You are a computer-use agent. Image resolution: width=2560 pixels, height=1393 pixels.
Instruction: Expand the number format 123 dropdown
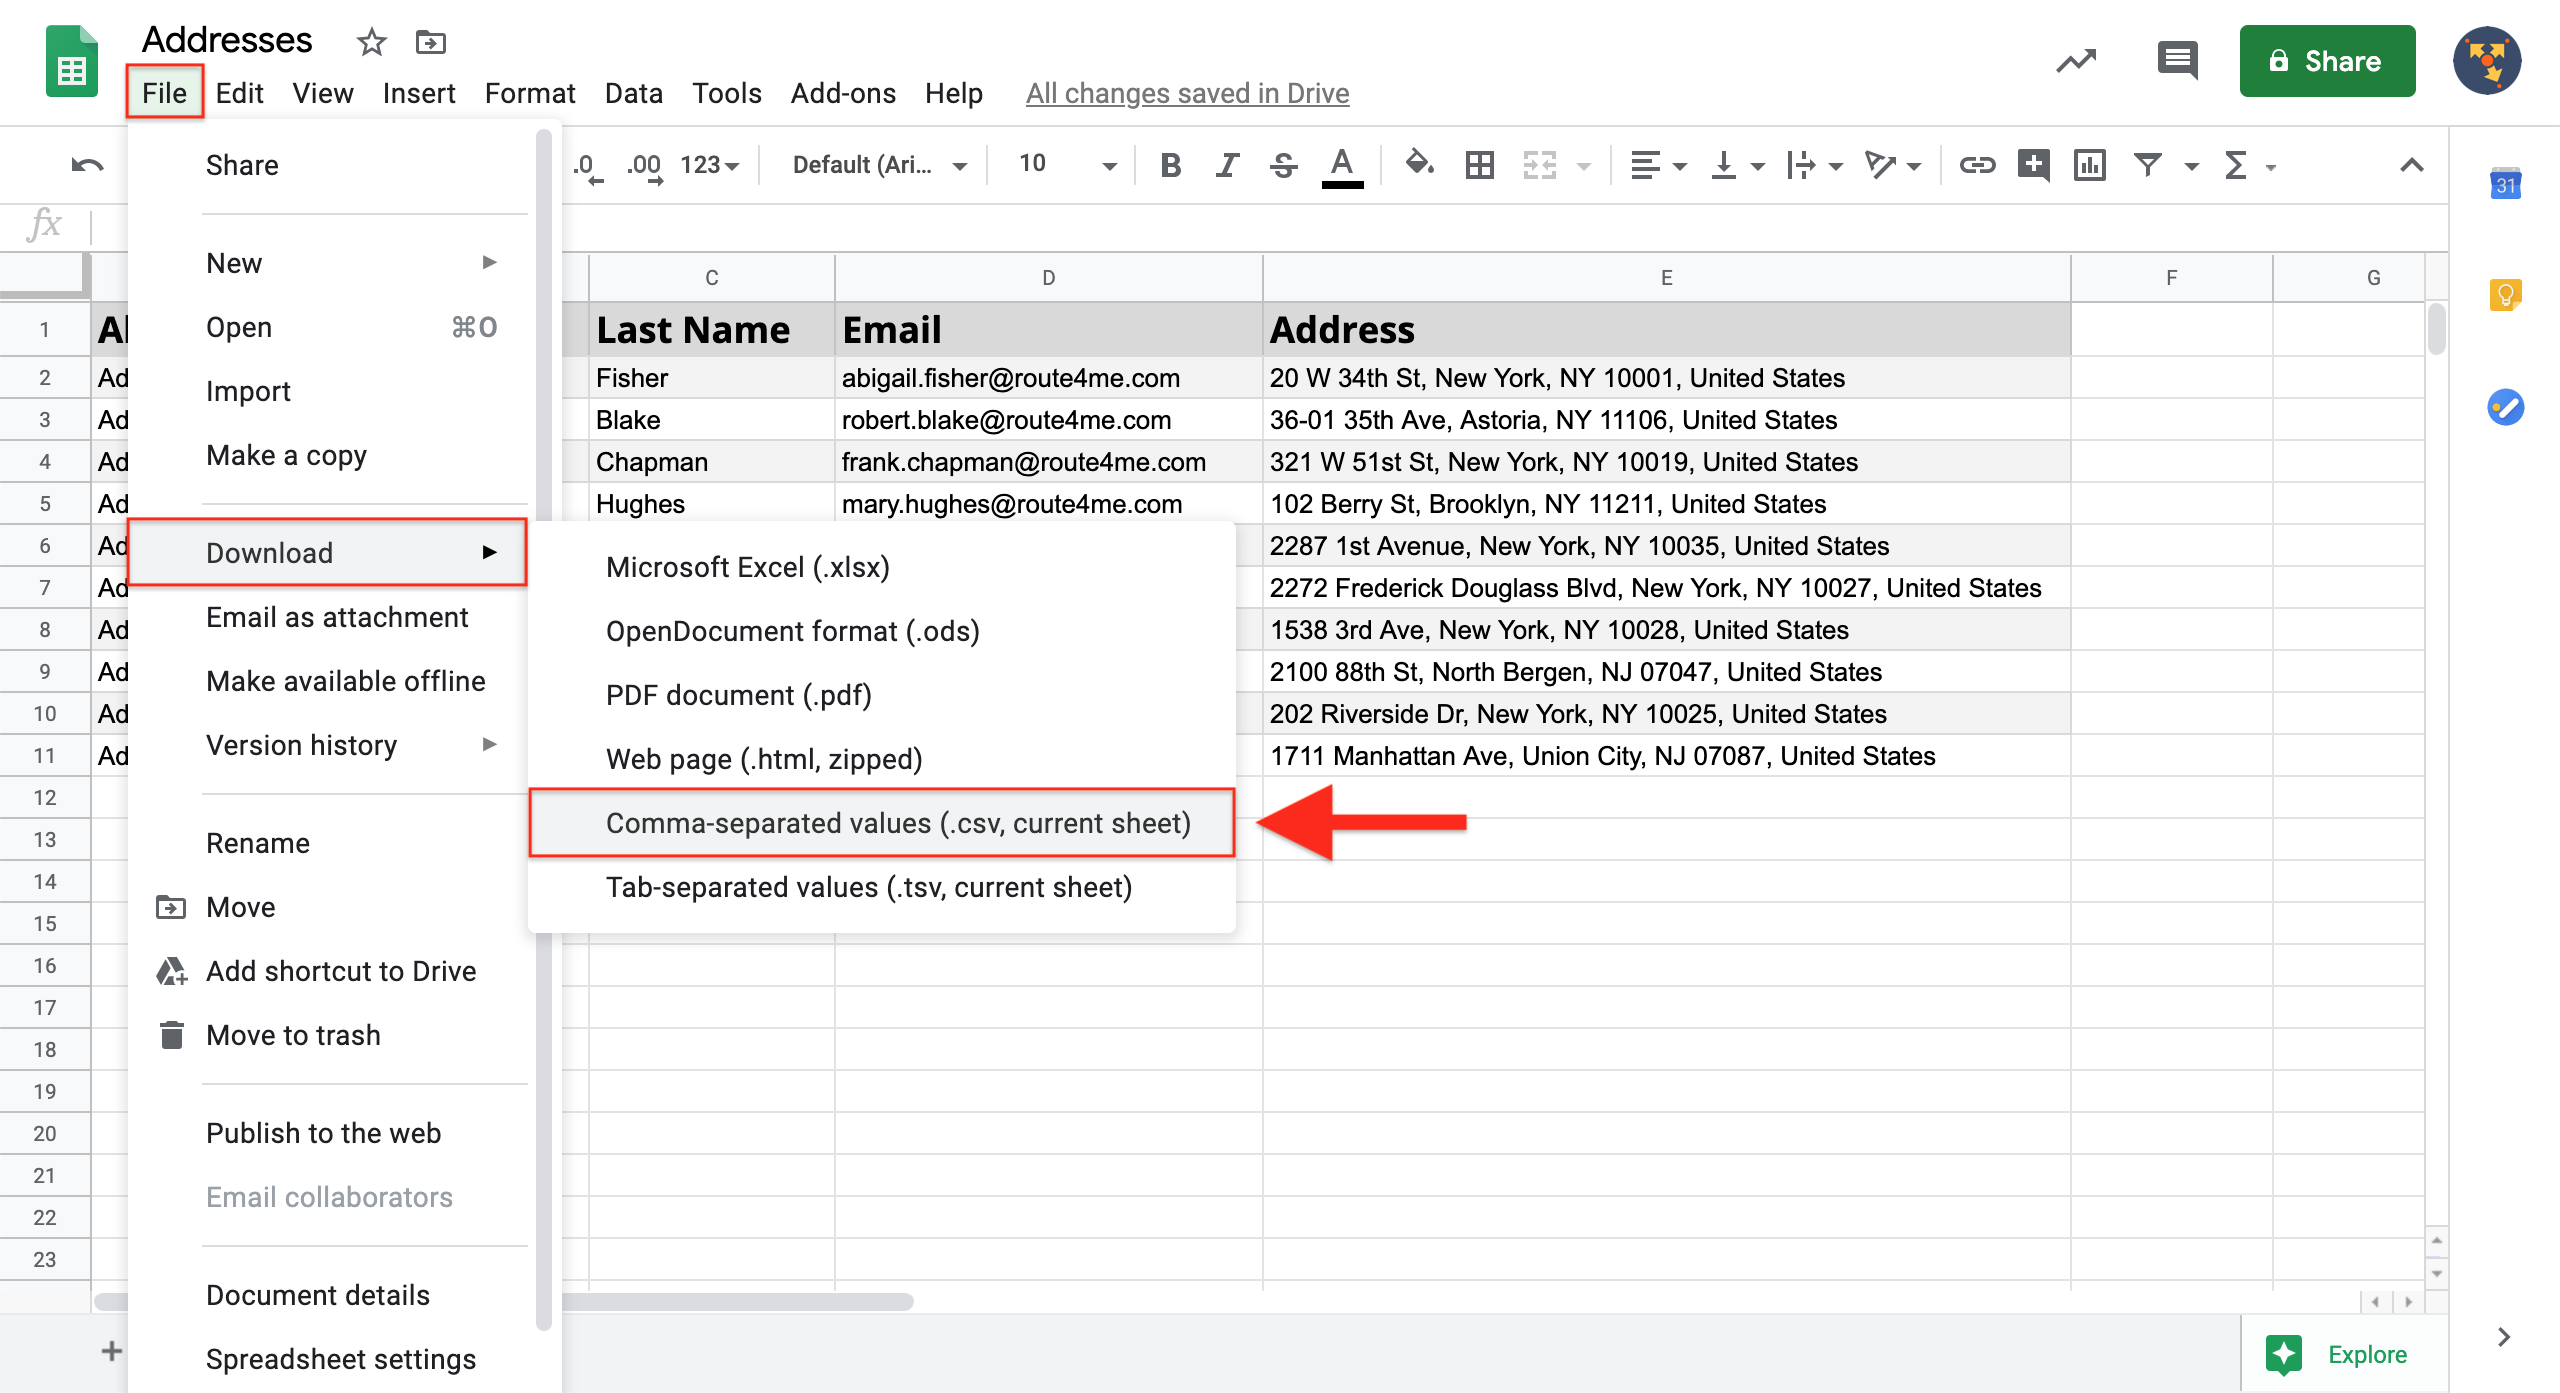point(708,165)
